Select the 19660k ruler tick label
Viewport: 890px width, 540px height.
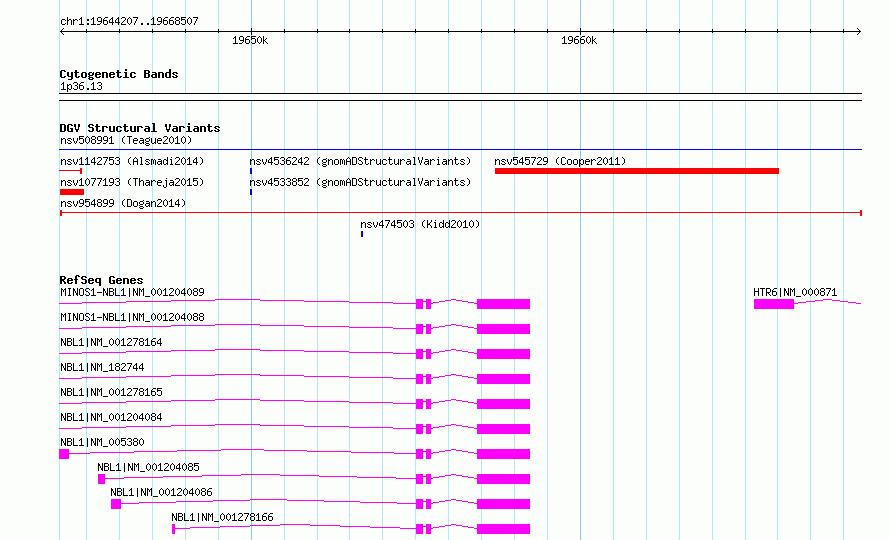(579, 40)
